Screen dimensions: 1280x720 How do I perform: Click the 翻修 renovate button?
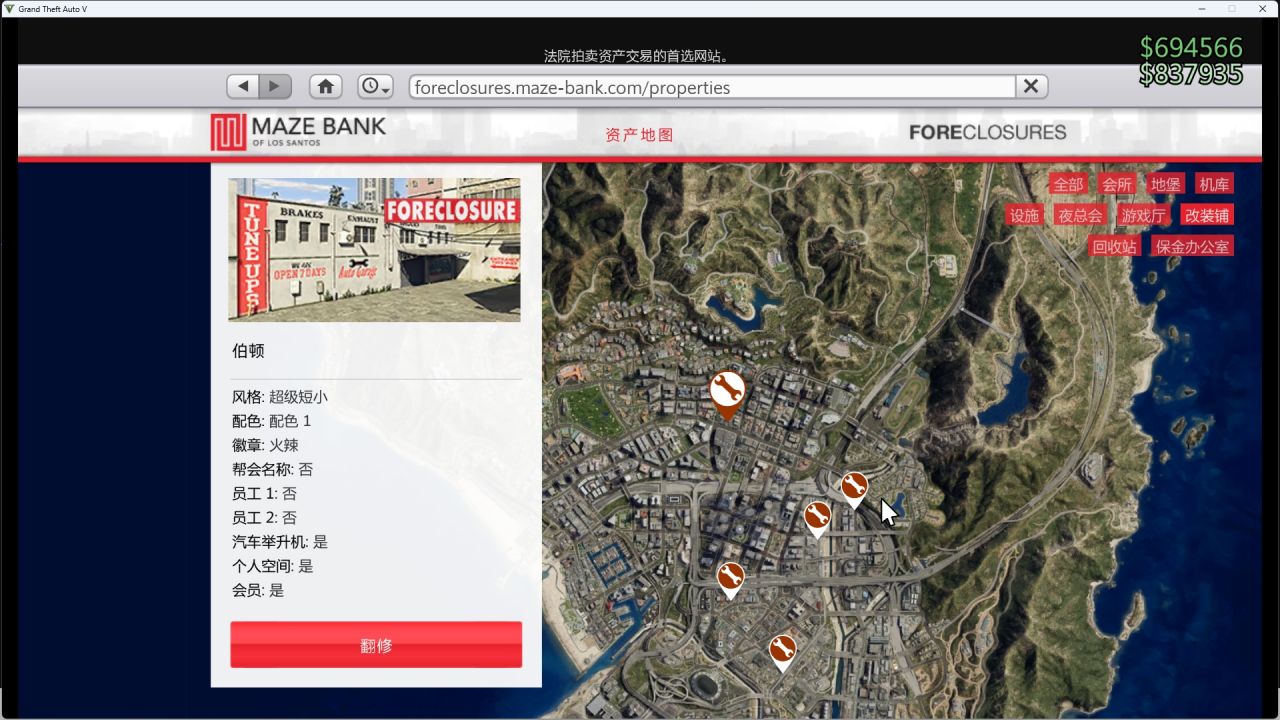[x=376, y=645]
